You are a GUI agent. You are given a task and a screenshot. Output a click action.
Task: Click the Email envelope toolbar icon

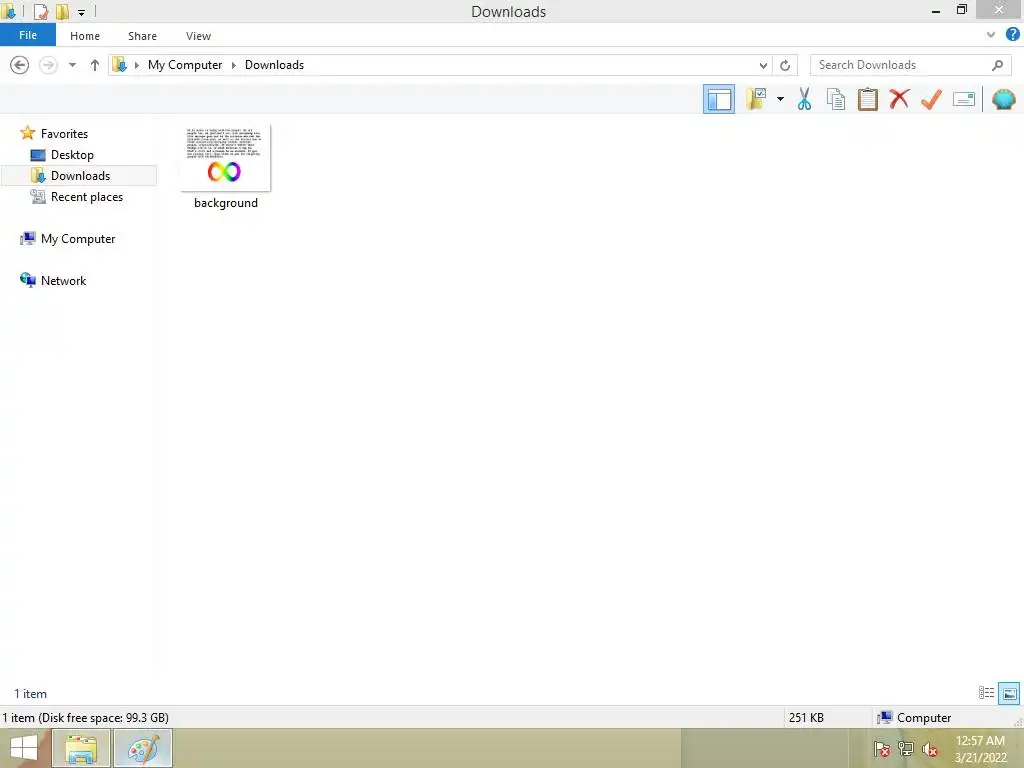click(x=964, y=99)
